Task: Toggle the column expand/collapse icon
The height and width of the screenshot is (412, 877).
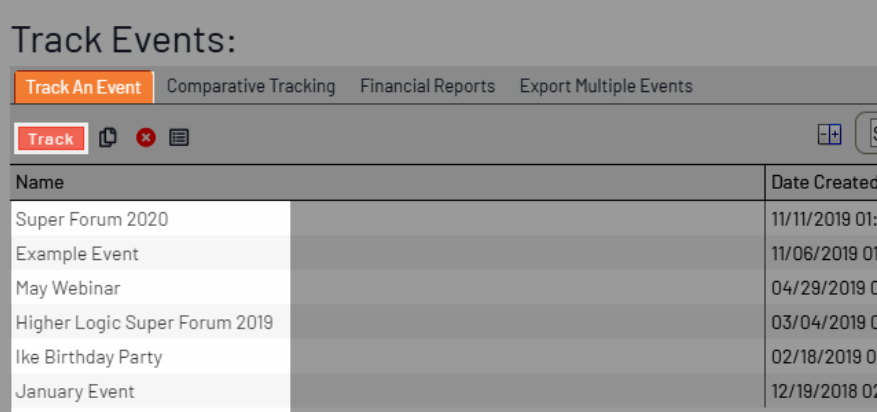Action: coord(829,135)
